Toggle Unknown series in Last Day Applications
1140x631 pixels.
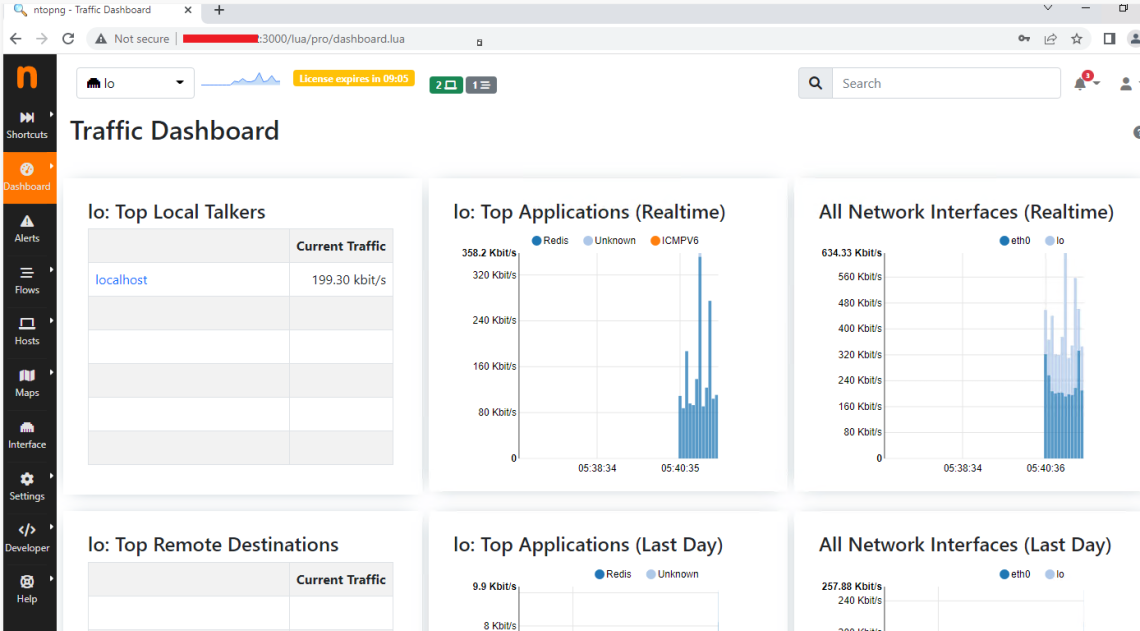click(673, 574)
